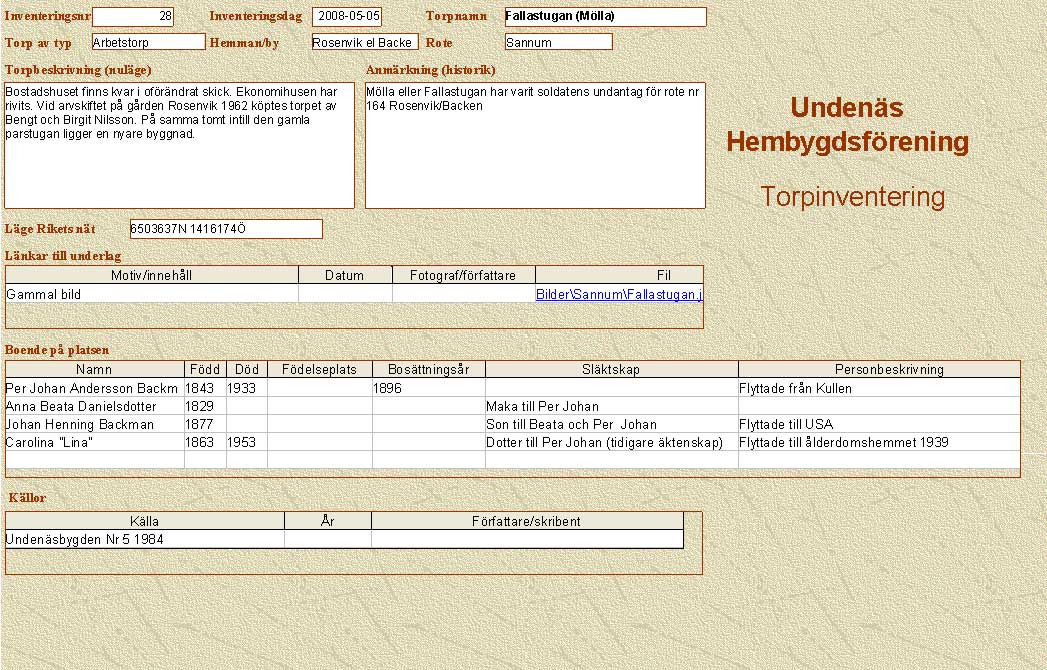Image resolution: width=1047 pixels, height=670 pixels.
Task: Click the Namn column header in residents table
Action: (x=95, y=369)
